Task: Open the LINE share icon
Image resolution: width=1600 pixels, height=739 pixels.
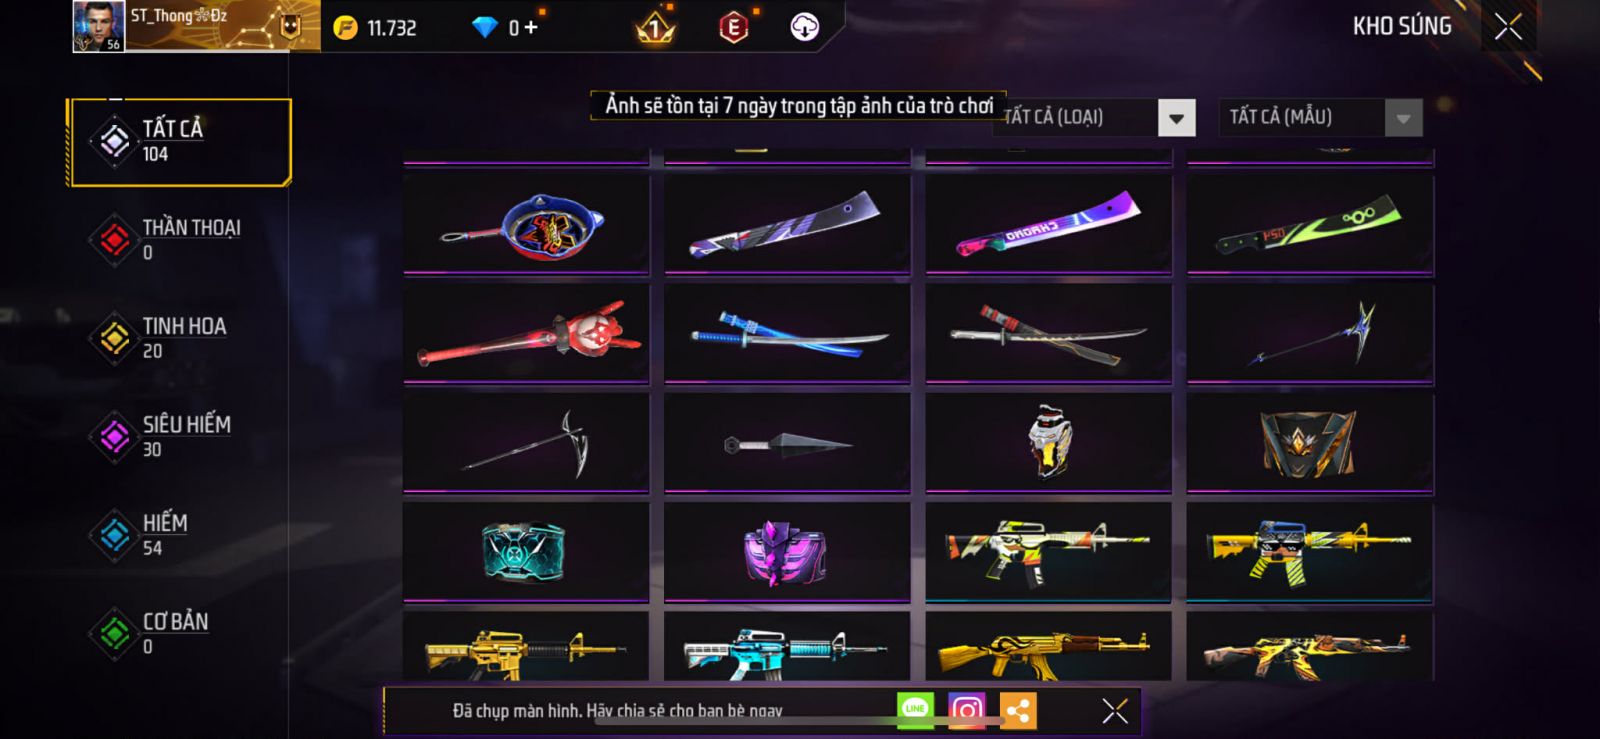Action: (915, 710)
